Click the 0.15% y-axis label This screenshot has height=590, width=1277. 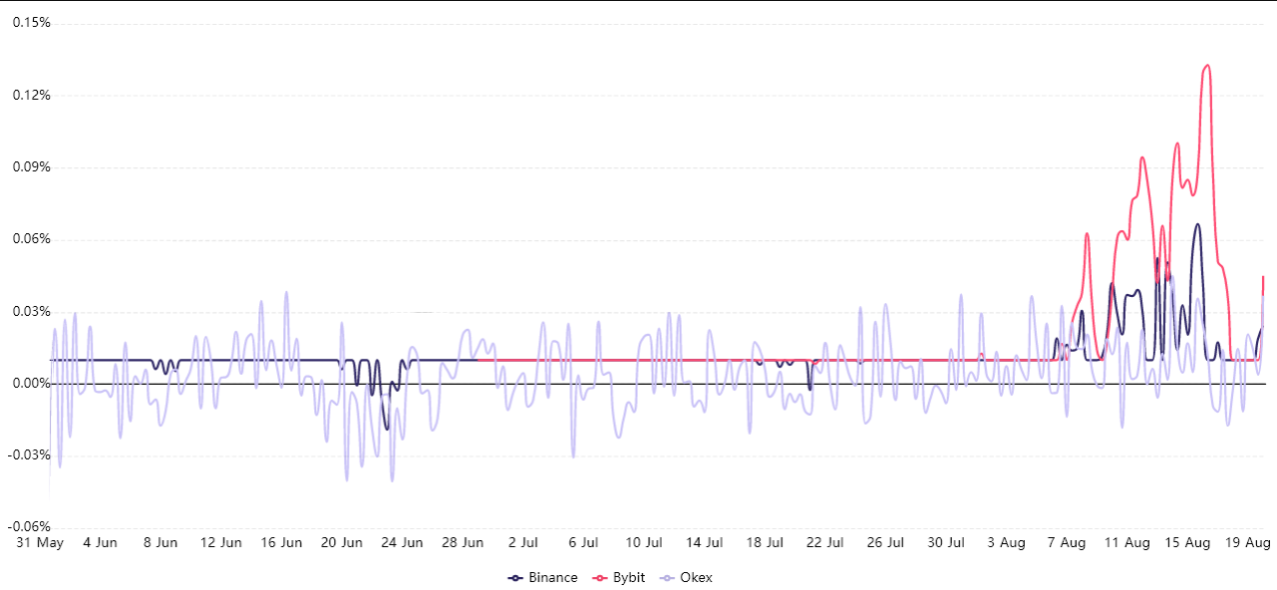pyautogui.click(x=31, y=23)
